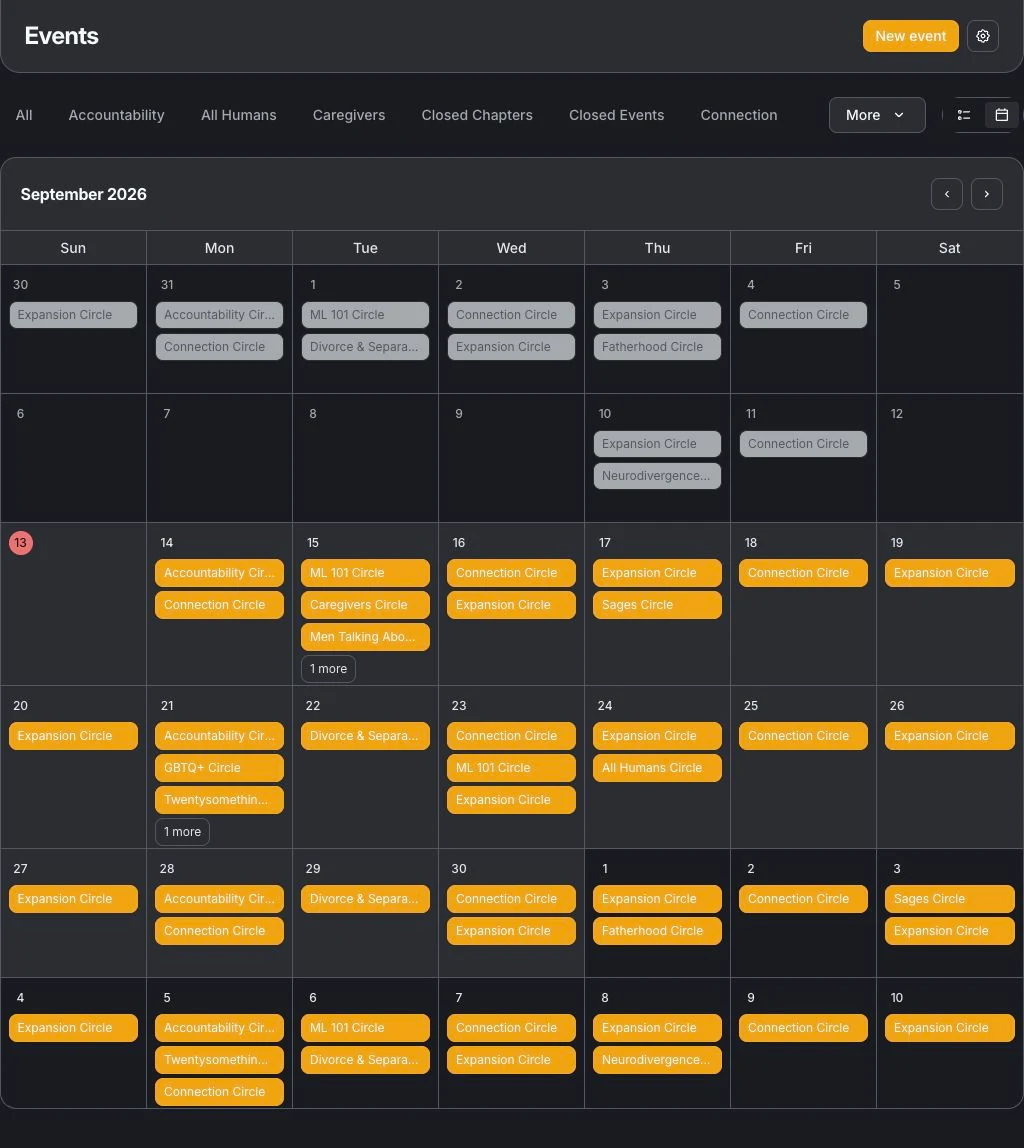Open ML 101 Circle on October 6
Viewport: 1024px width, 1148px height.
(x=365, y=1028)
